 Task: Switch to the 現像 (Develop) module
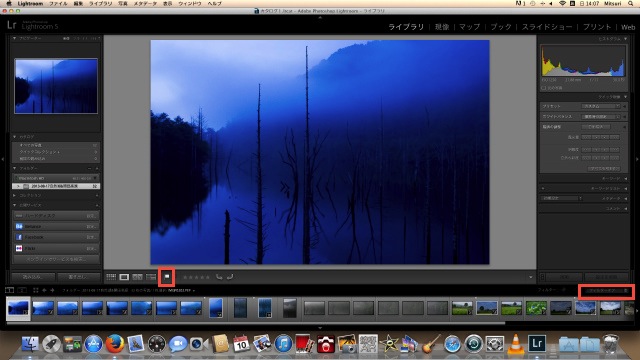442,27
